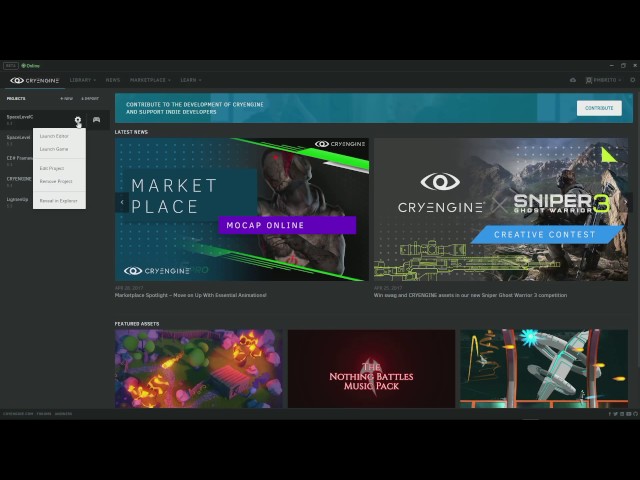Select Reveal in Explorer menu entry
The width and height of the screenshot is (640, 480).
coord(58,201)
